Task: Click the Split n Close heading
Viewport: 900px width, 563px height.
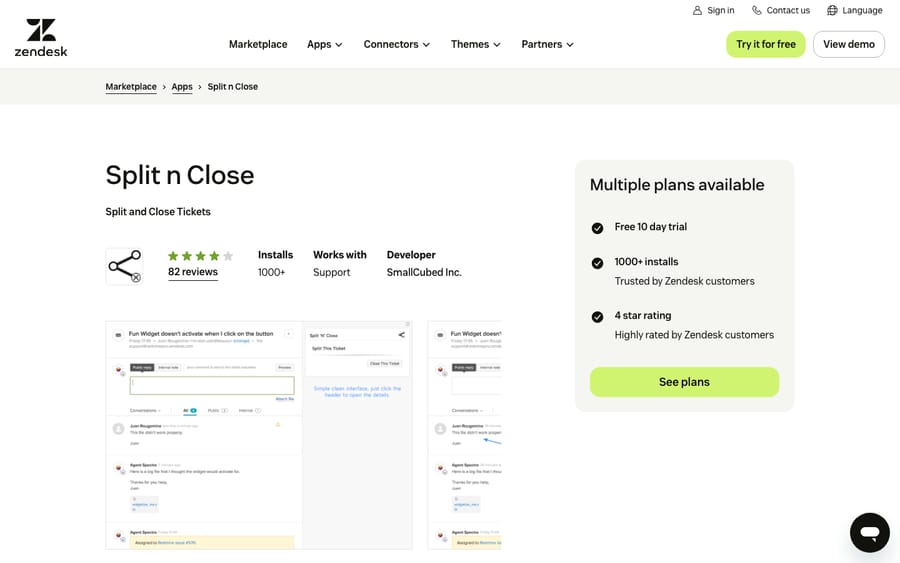Action: [x=180, y=175]
